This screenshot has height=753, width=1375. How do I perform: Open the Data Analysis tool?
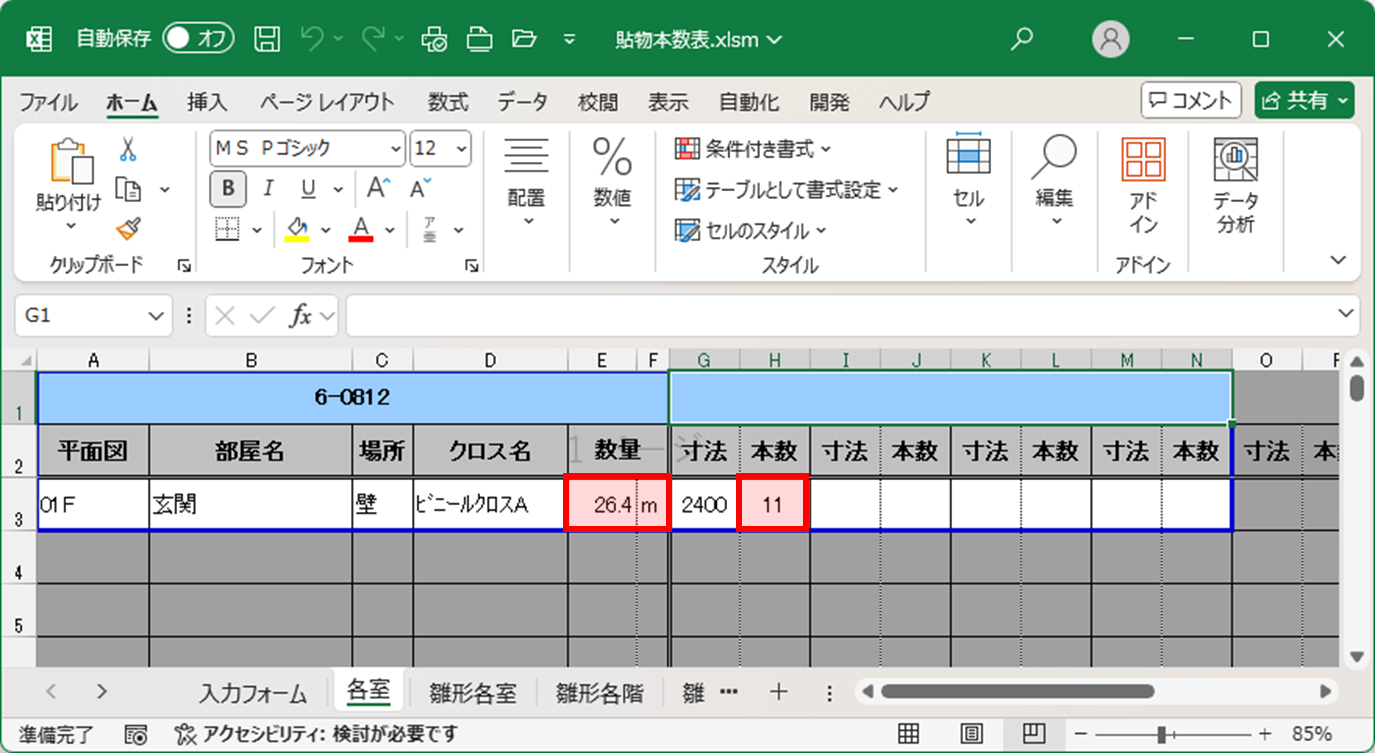[x=1235, y=186]
